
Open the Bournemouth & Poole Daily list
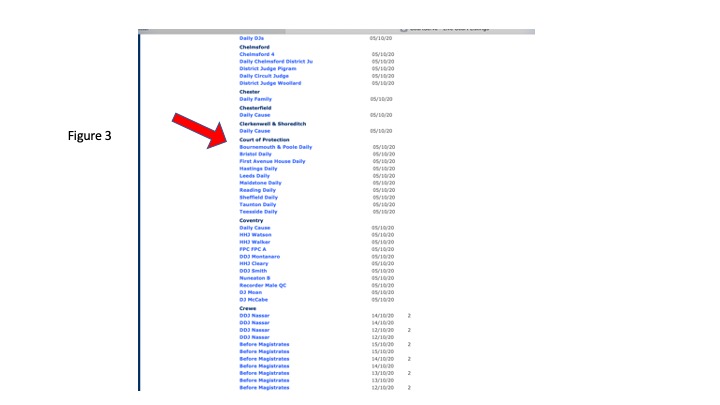275,147
